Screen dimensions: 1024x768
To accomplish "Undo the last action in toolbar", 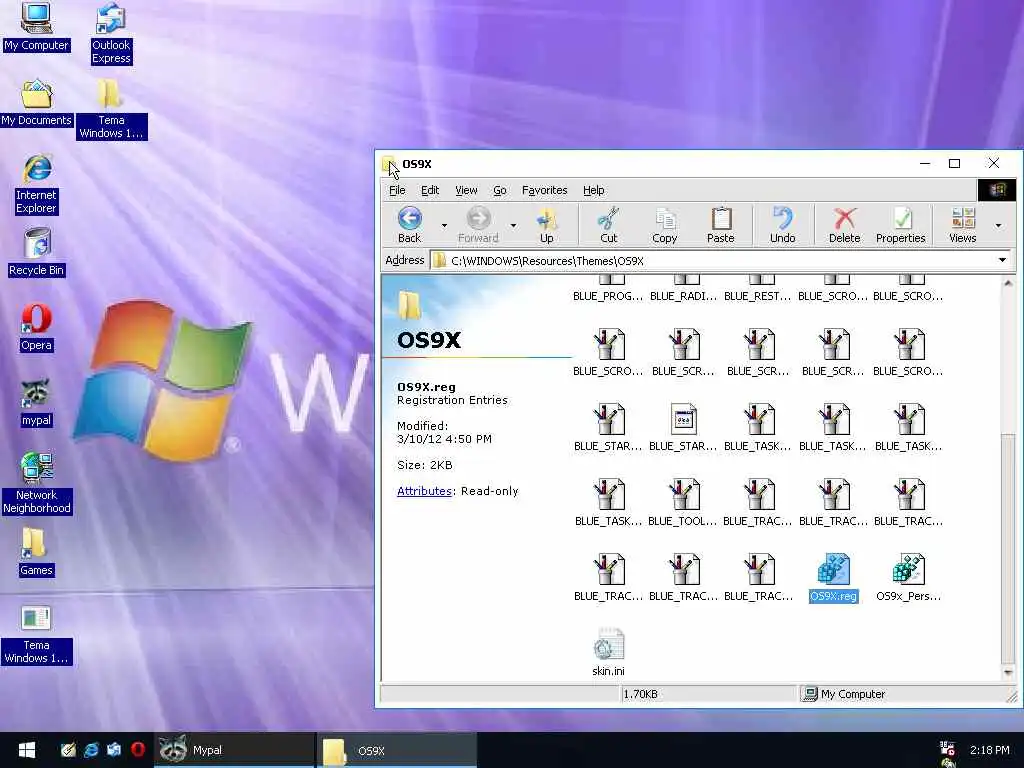I will click(x=782, y=225).
